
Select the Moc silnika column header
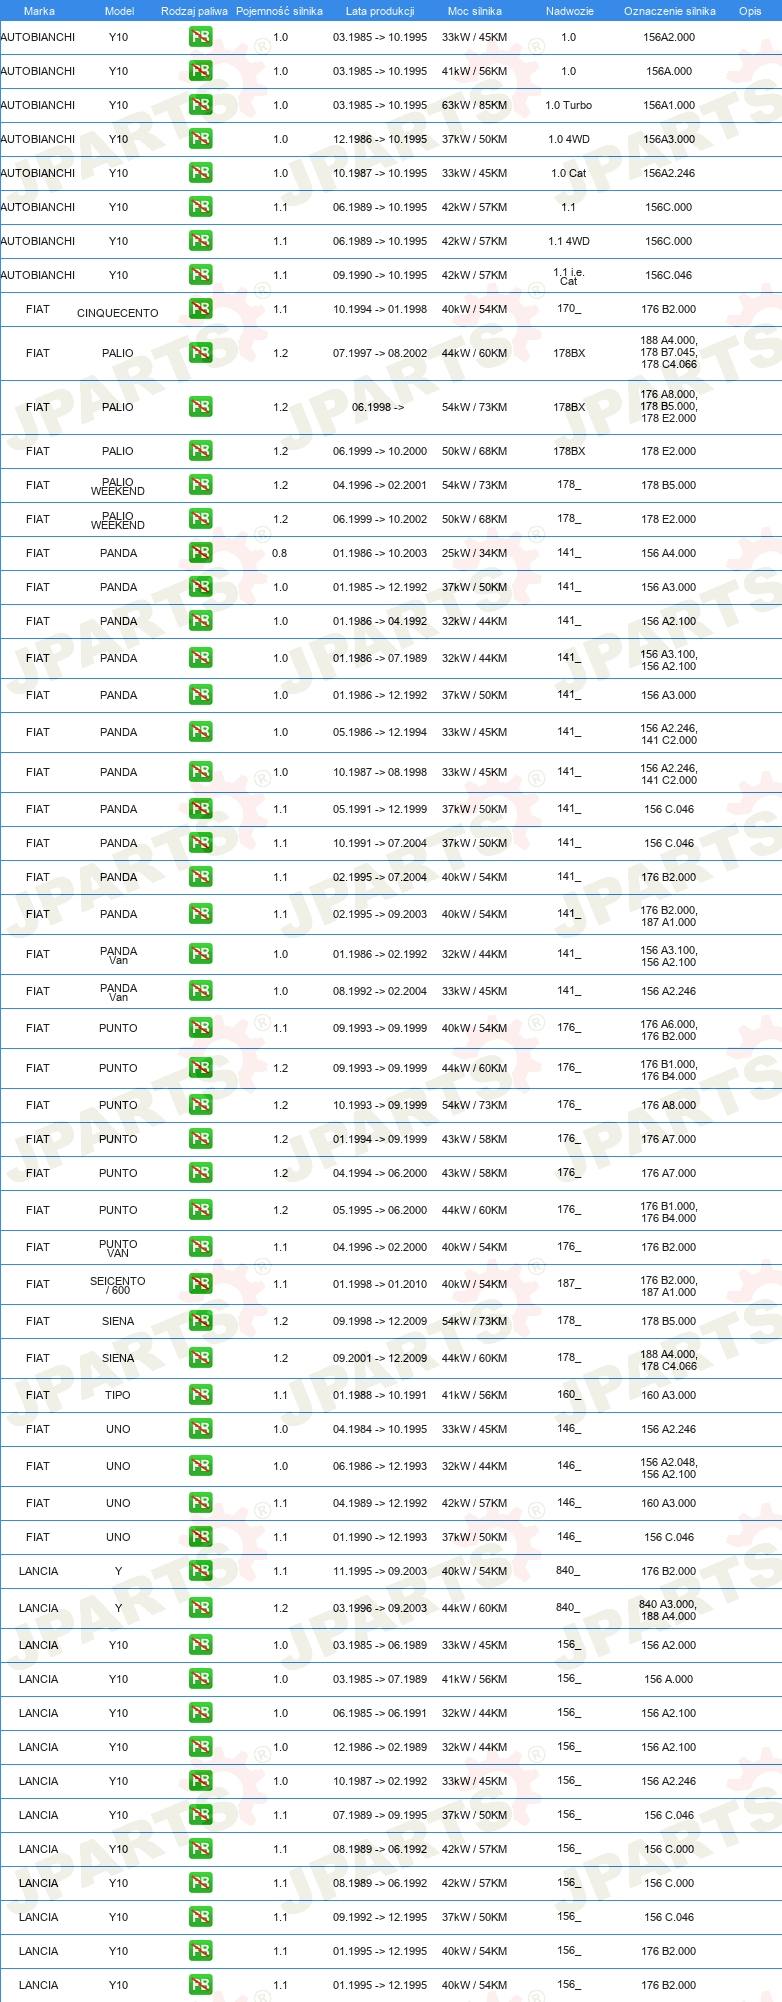click(475, 11)
